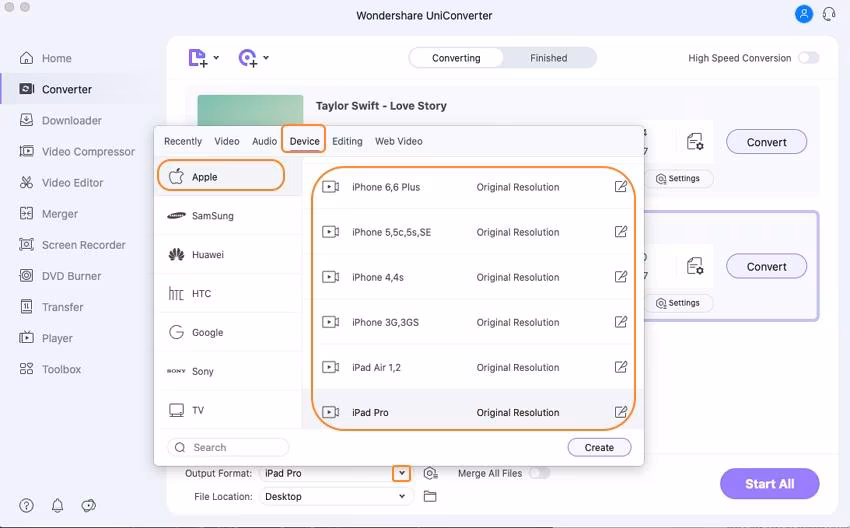The image size is (850, 528).
Task: Edit the iPhone 4,4s preset
Action: (x=621, y=277)
